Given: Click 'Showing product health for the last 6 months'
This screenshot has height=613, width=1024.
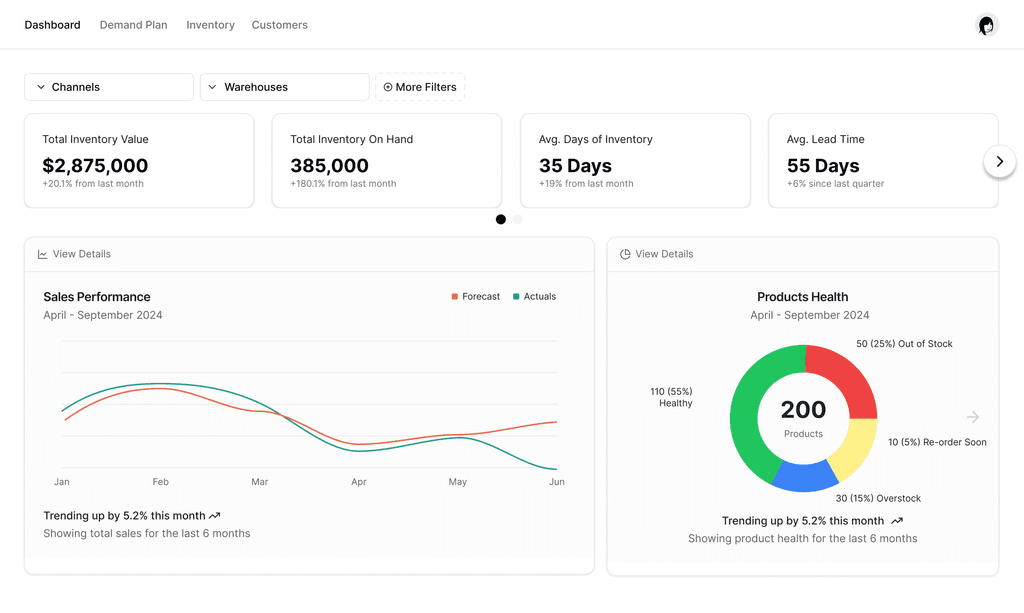Looking at the screenshot, I should pos(803,539).
